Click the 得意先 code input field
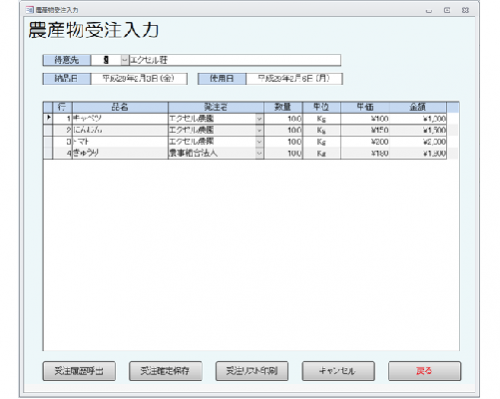The image size is (500, 399). point(106,60)
